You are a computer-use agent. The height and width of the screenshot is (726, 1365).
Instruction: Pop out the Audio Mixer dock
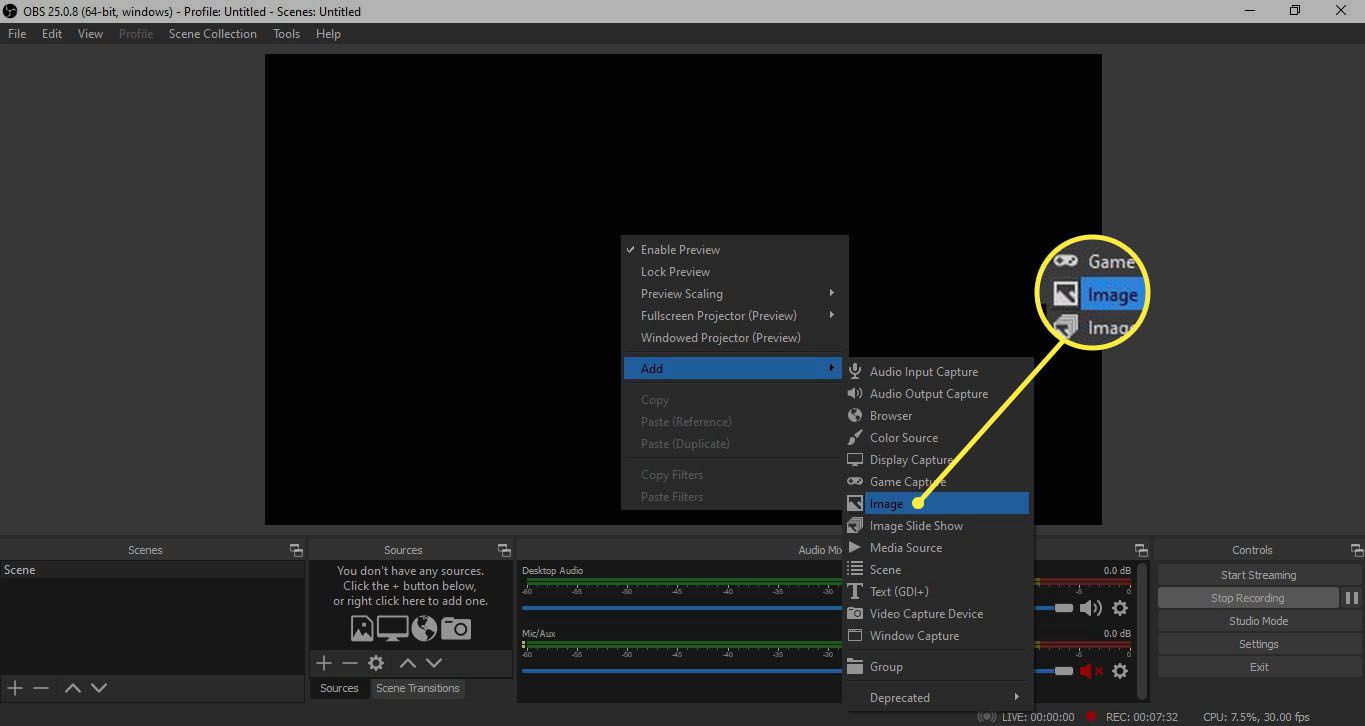click(x=1141, y=550)
